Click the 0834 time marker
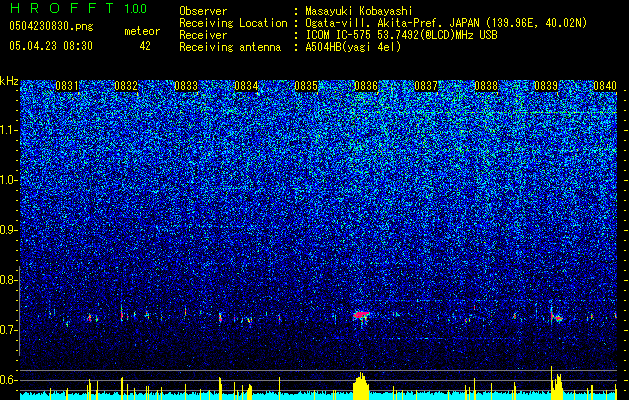 pos(246,86)
